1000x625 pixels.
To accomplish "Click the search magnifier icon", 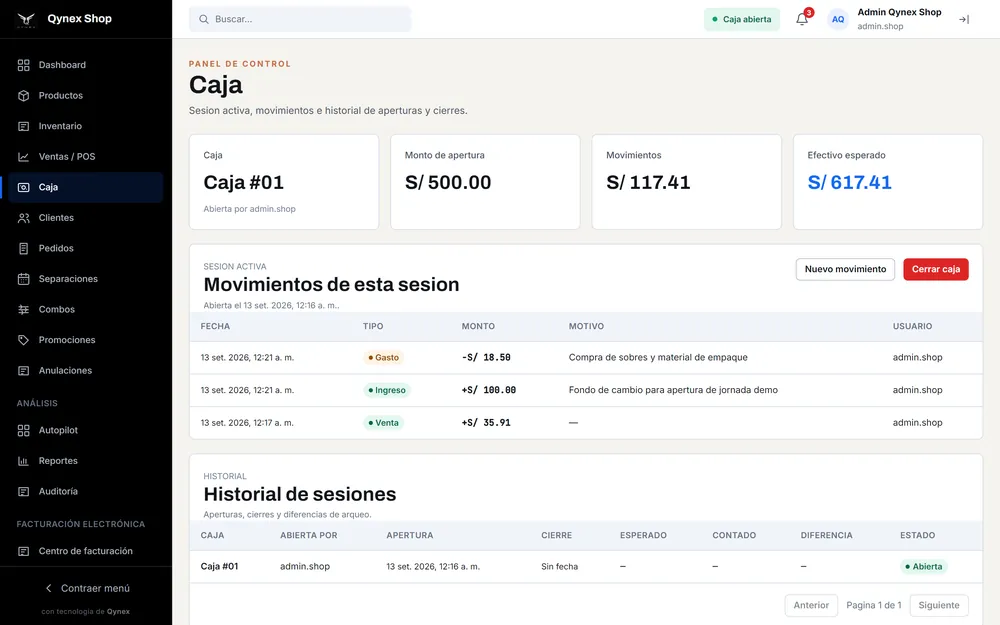I will click(204, 19).
